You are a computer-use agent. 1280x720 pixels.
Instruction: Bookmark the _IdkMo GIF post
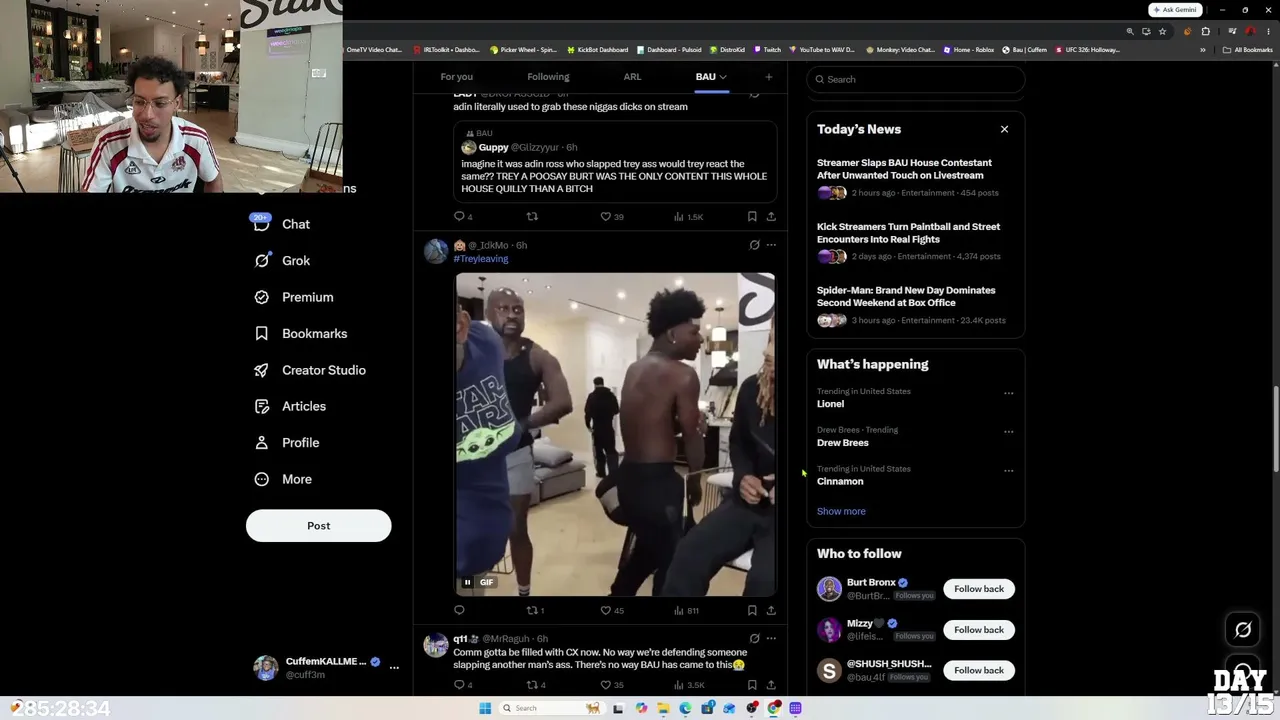coord(752,610)
